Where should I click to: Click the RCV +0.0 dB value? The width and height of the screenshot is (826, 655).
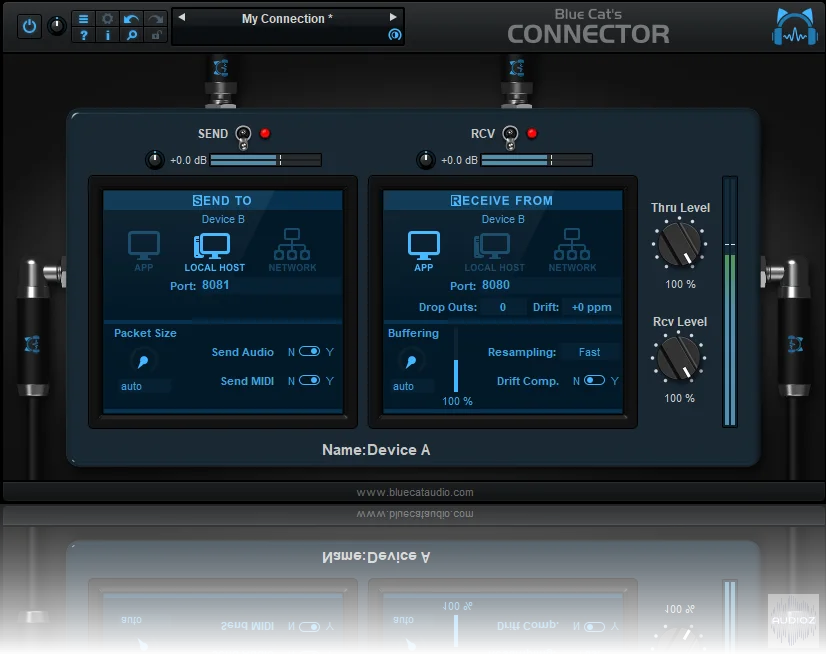tap(459, 160)
